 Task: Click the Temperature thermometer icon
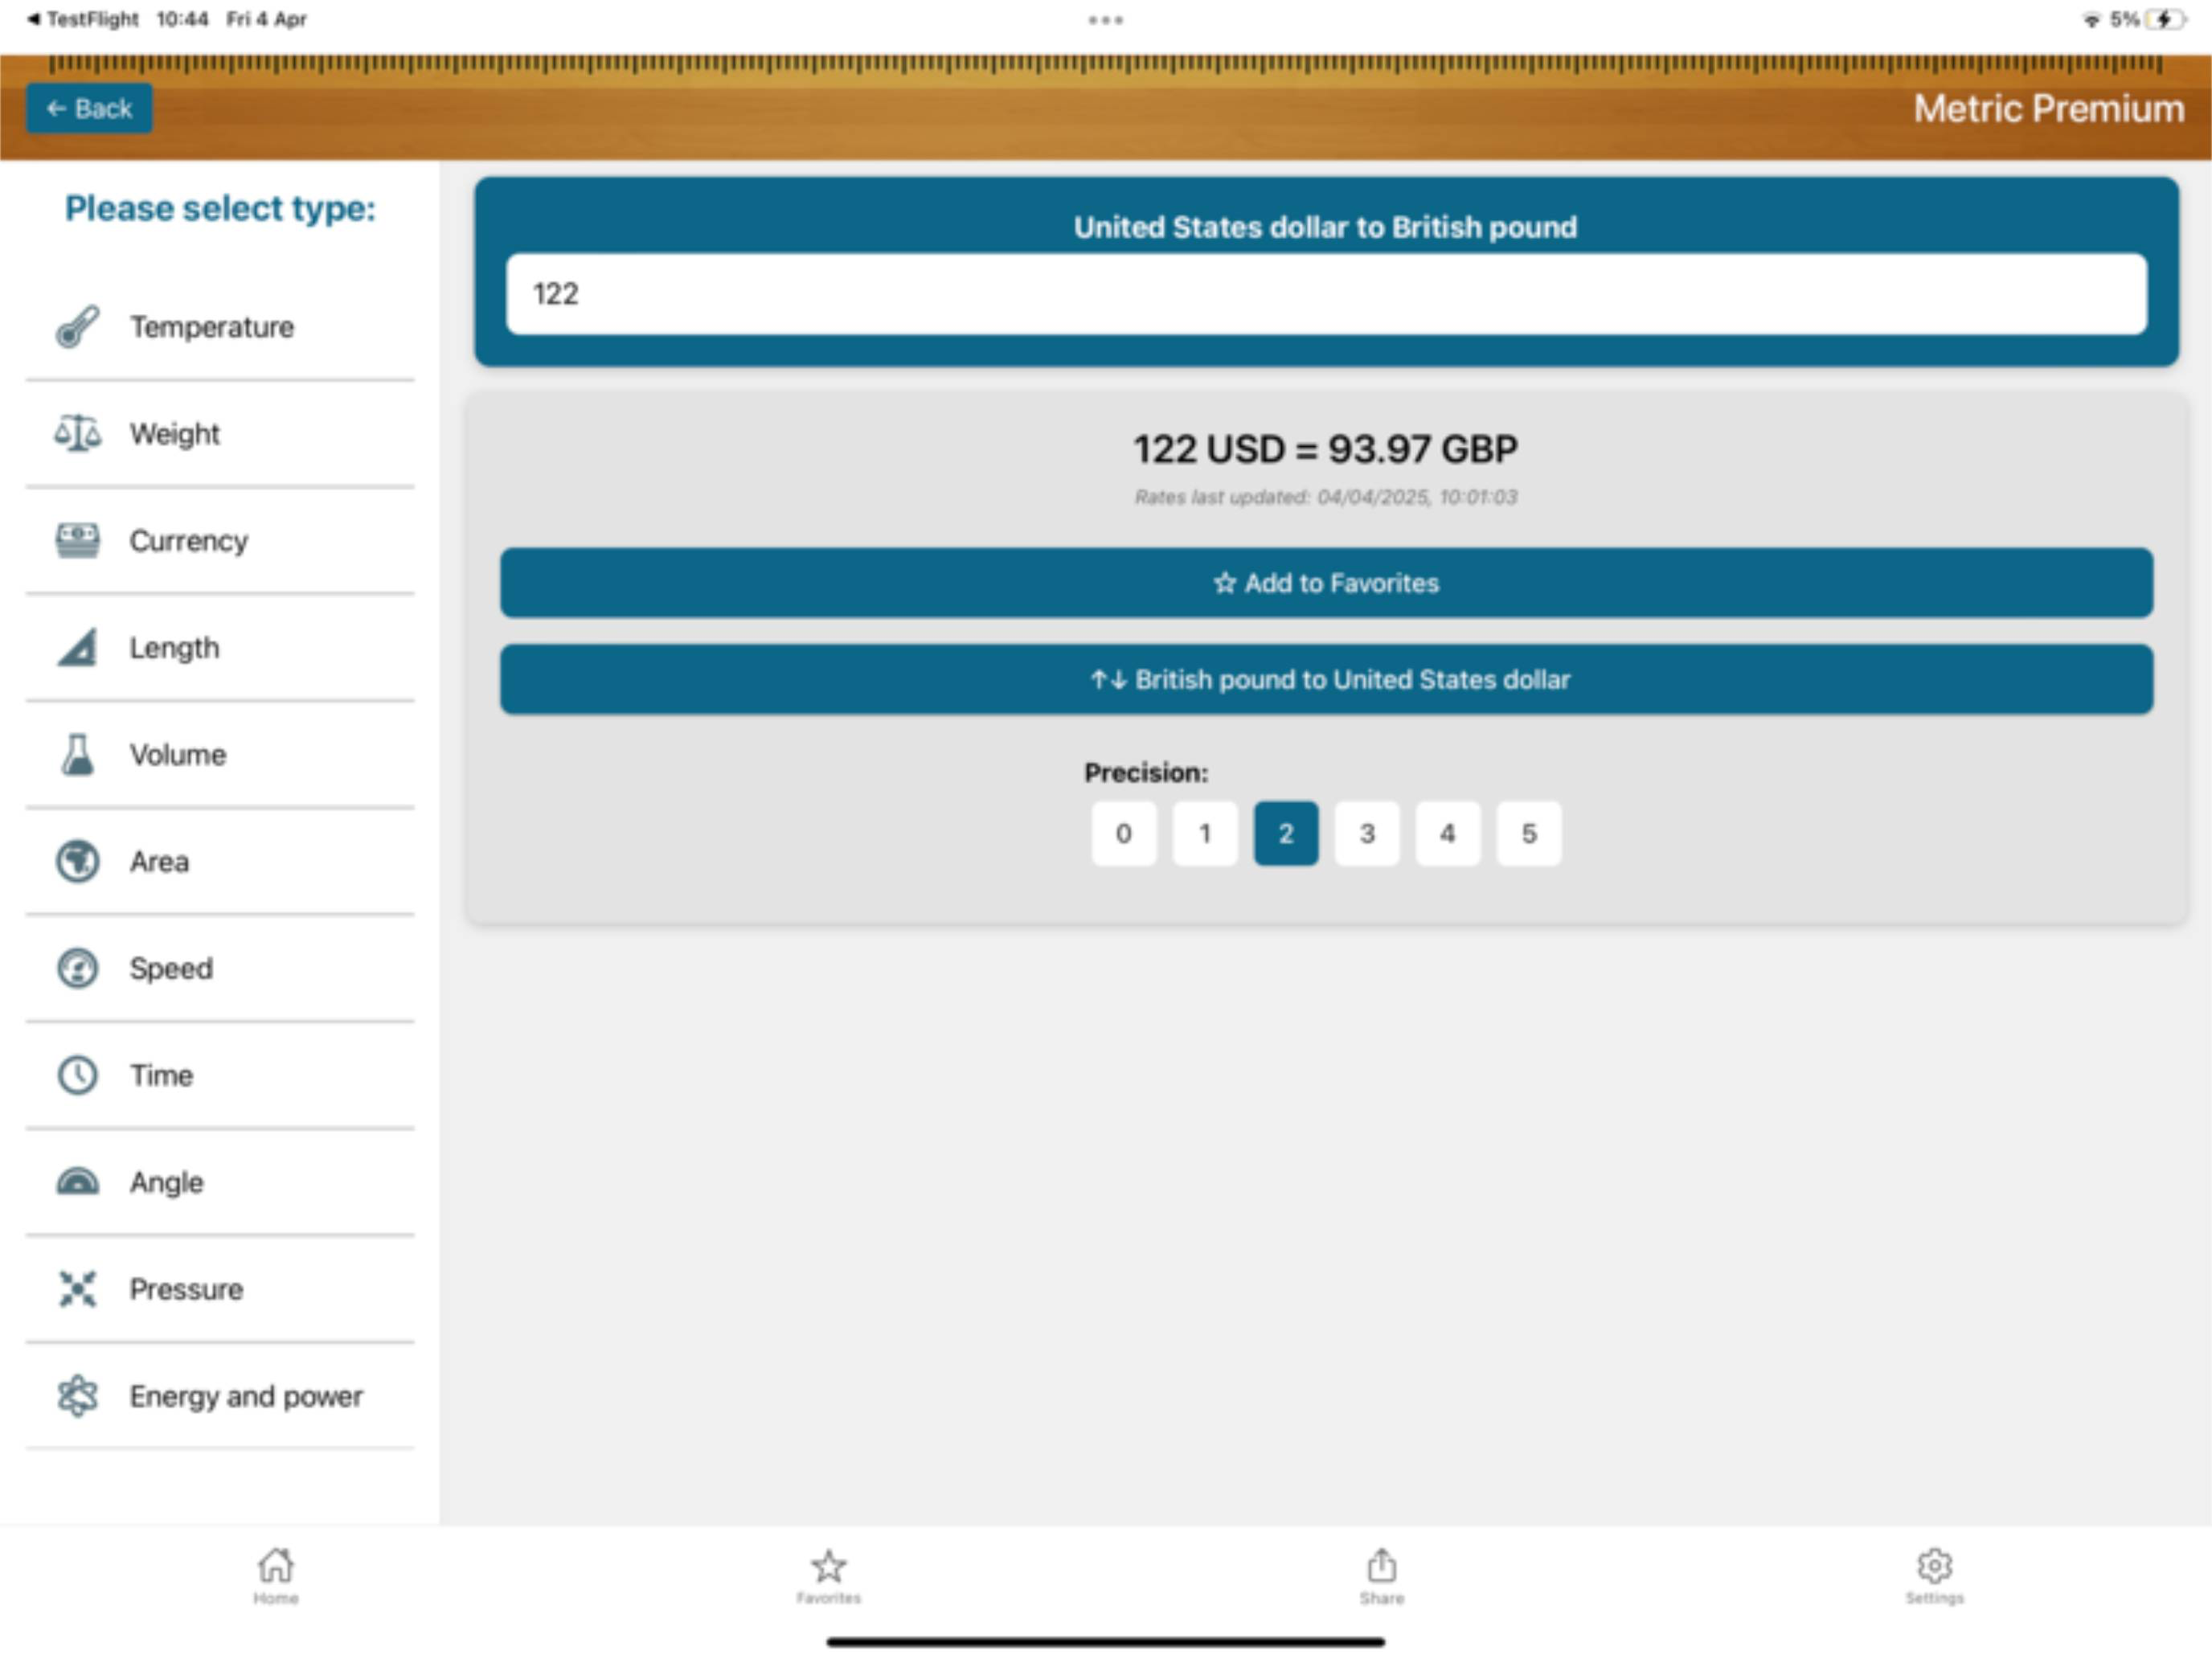[x=77, y=327]
